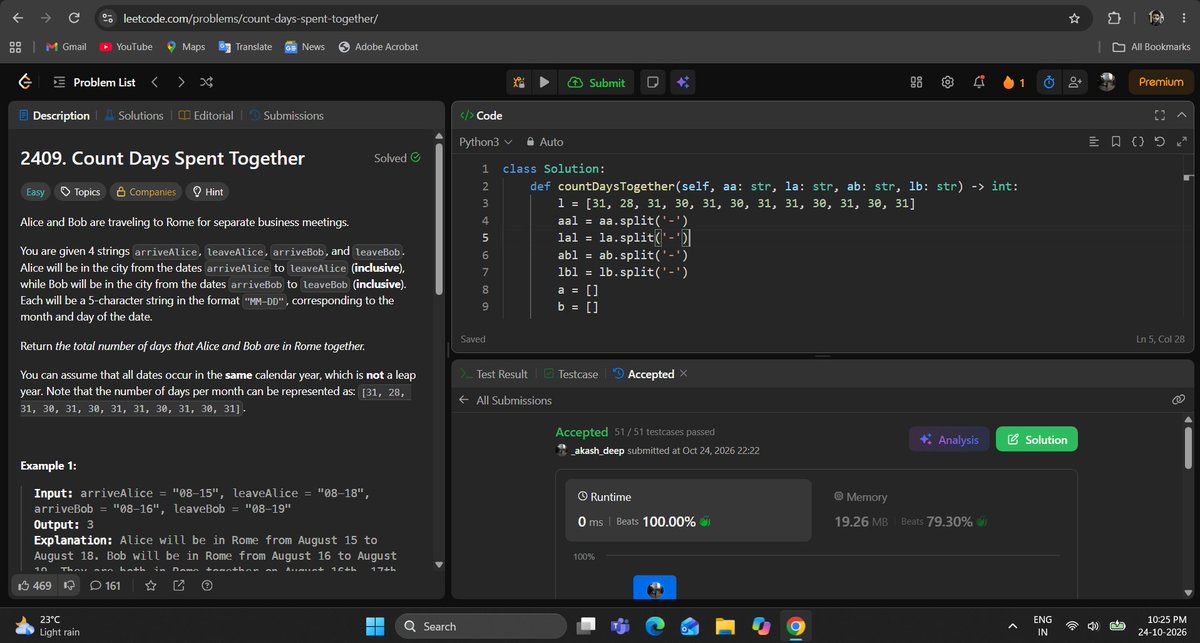
Task: Switch to the Editorial tab
Action: (x=205, y=115)
